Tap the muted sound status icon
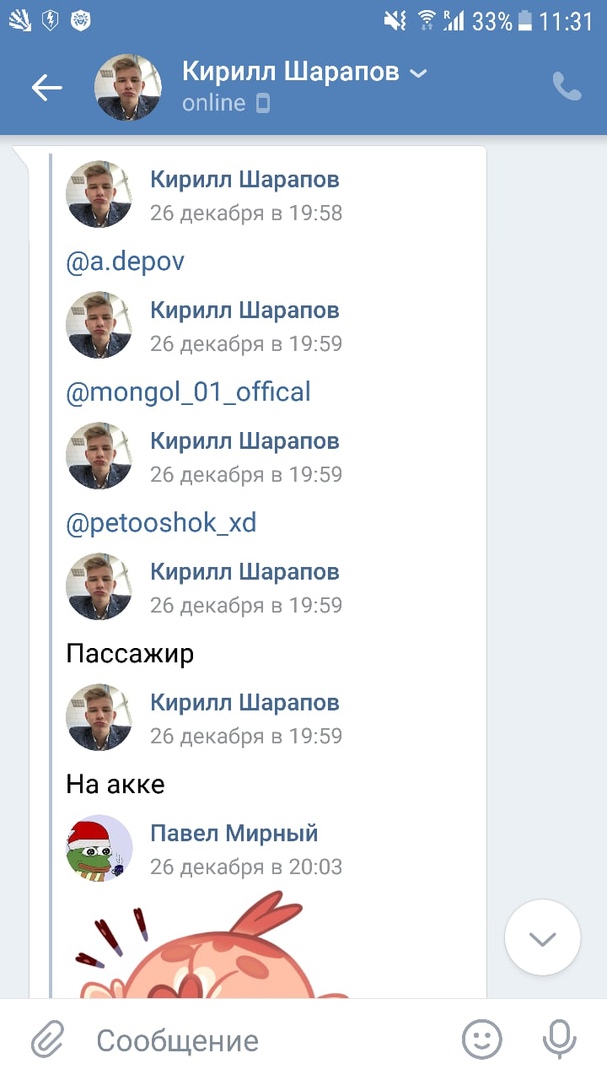The image size is (607, 1080). point(396,21)
